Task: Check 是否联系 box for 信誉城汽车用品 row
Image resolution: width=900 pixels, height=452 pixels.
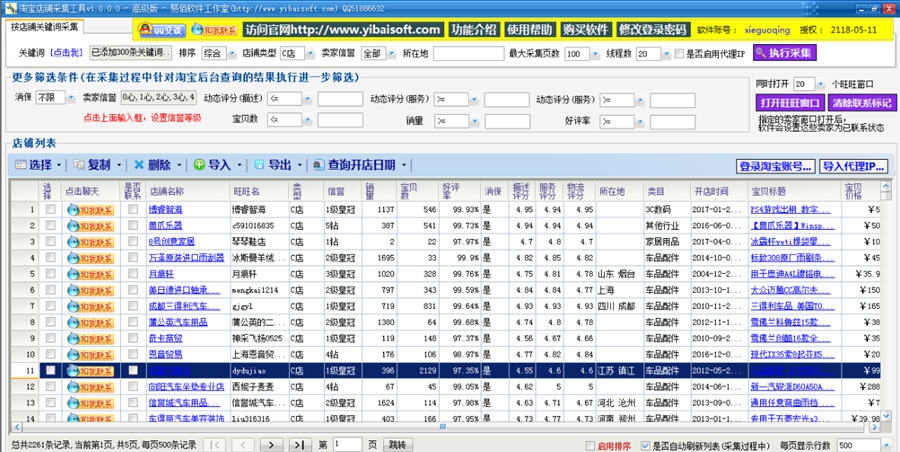Action: [133, 403]
